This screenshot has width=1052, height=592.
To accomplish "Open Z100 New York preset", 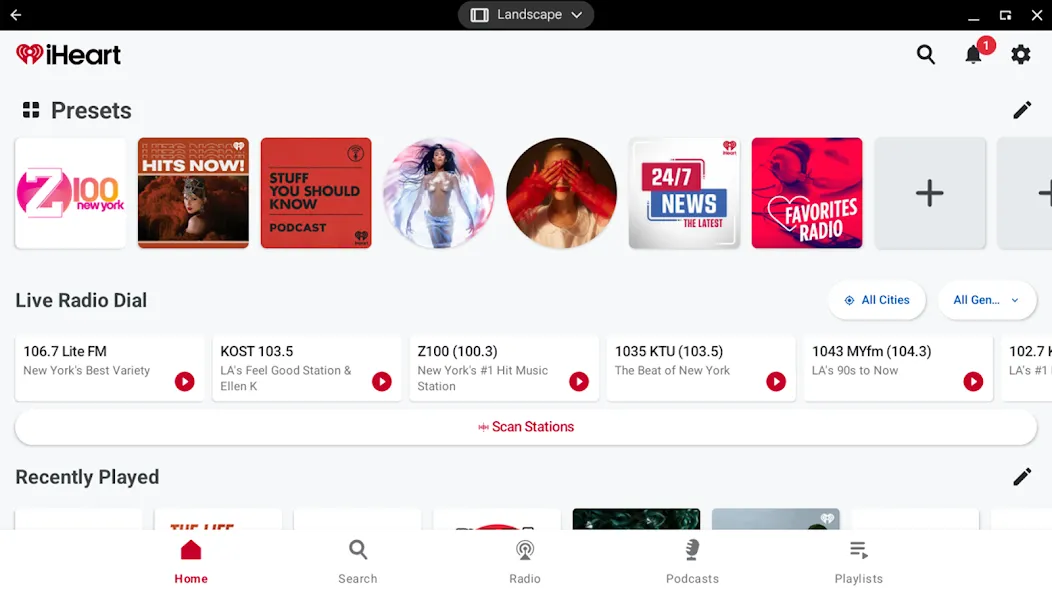I will click(70, 193).
